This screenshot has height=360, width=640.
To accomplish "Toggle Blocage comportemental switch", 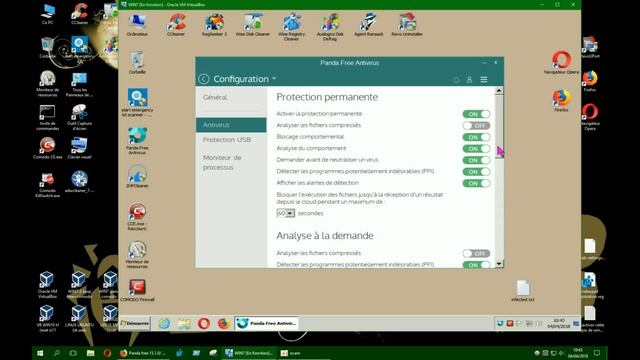I will pos(476,137).
